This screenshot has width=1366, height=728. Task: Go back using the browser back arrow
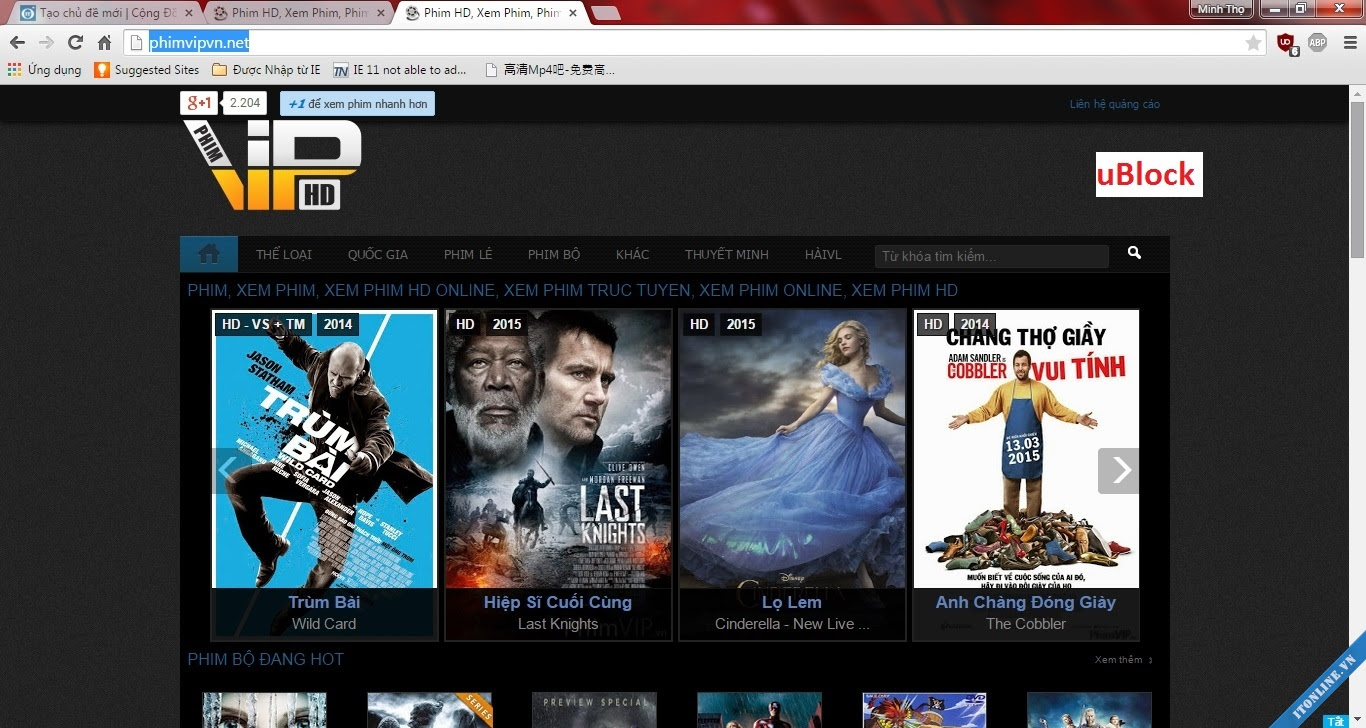click(x=17, y=43)
